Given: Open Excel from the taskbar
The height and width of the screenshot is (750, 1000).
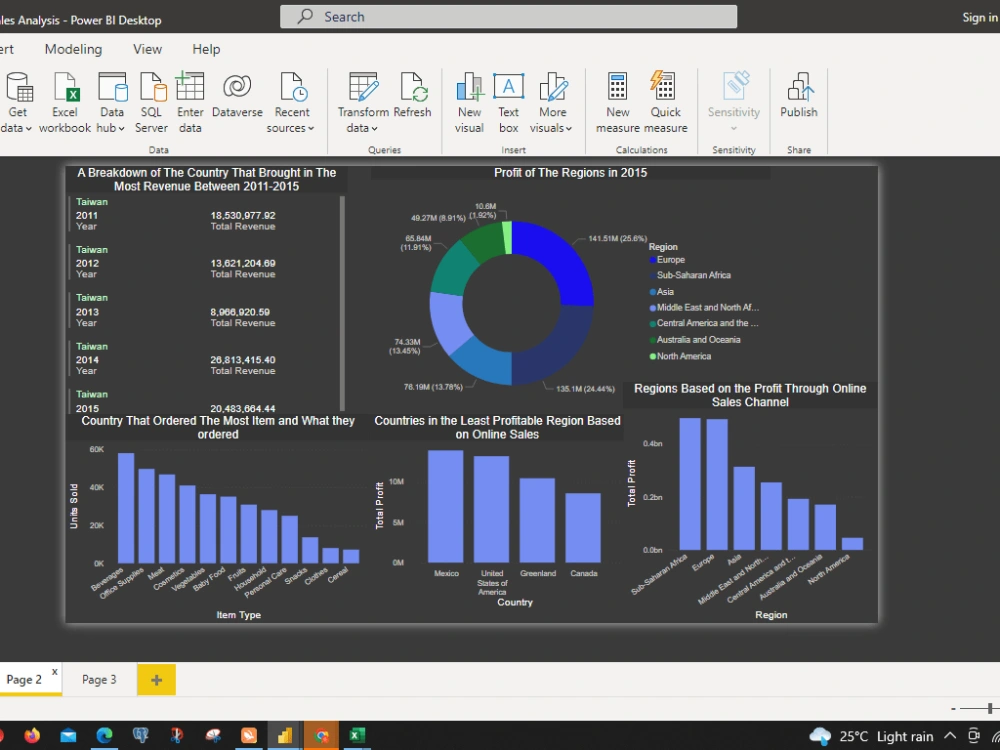Looking at the screenshot, I should coord(357,736).
